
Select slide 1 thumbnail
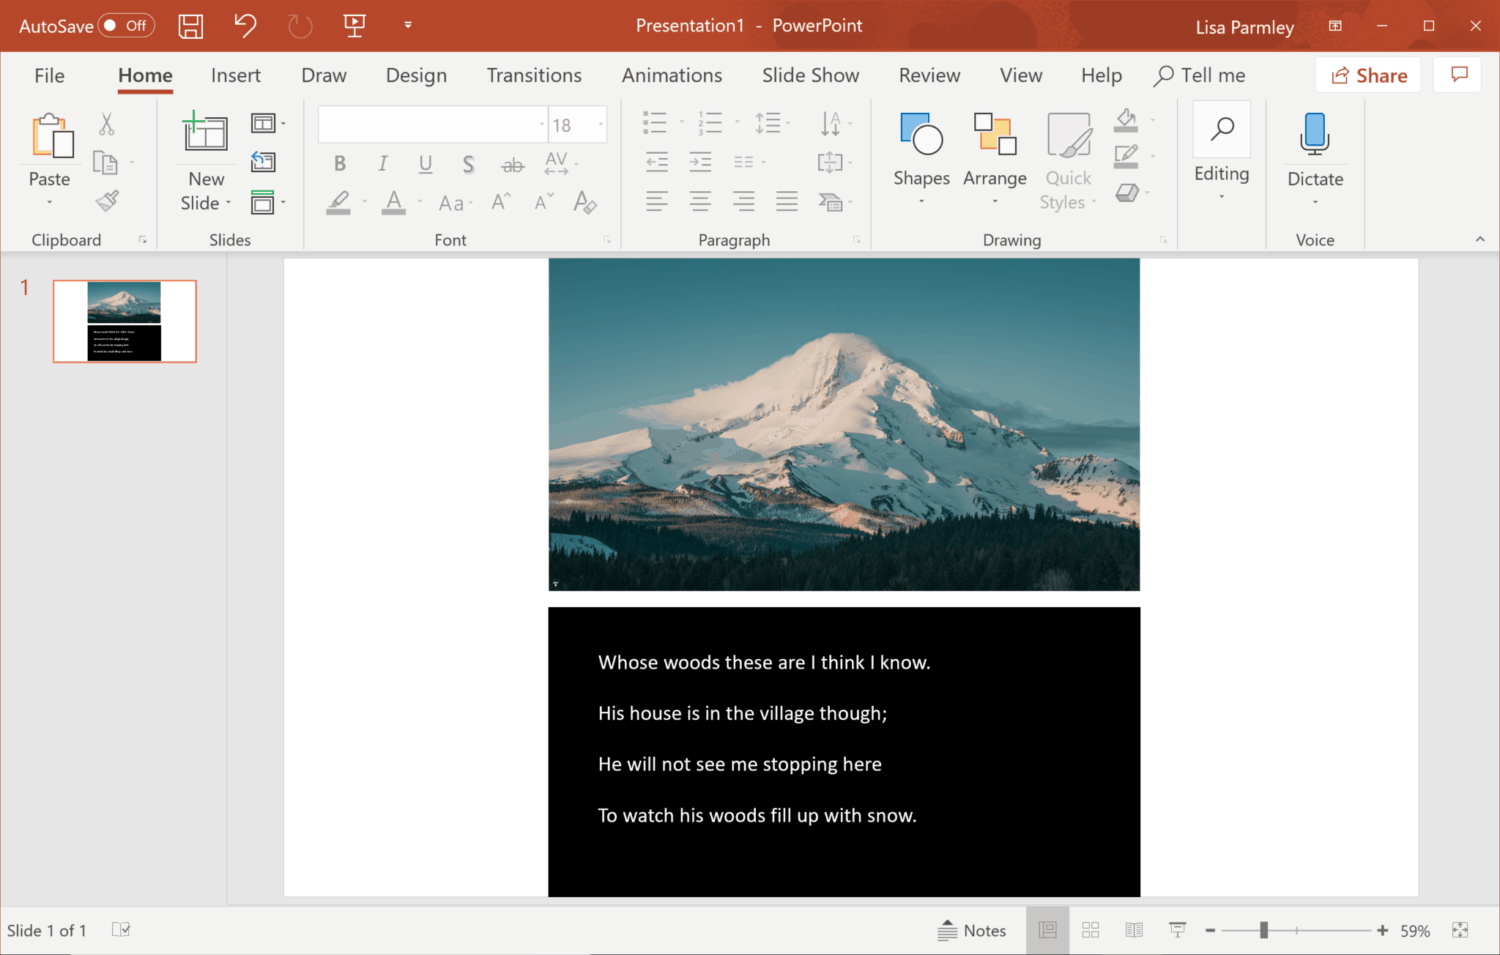pos(125,321)
